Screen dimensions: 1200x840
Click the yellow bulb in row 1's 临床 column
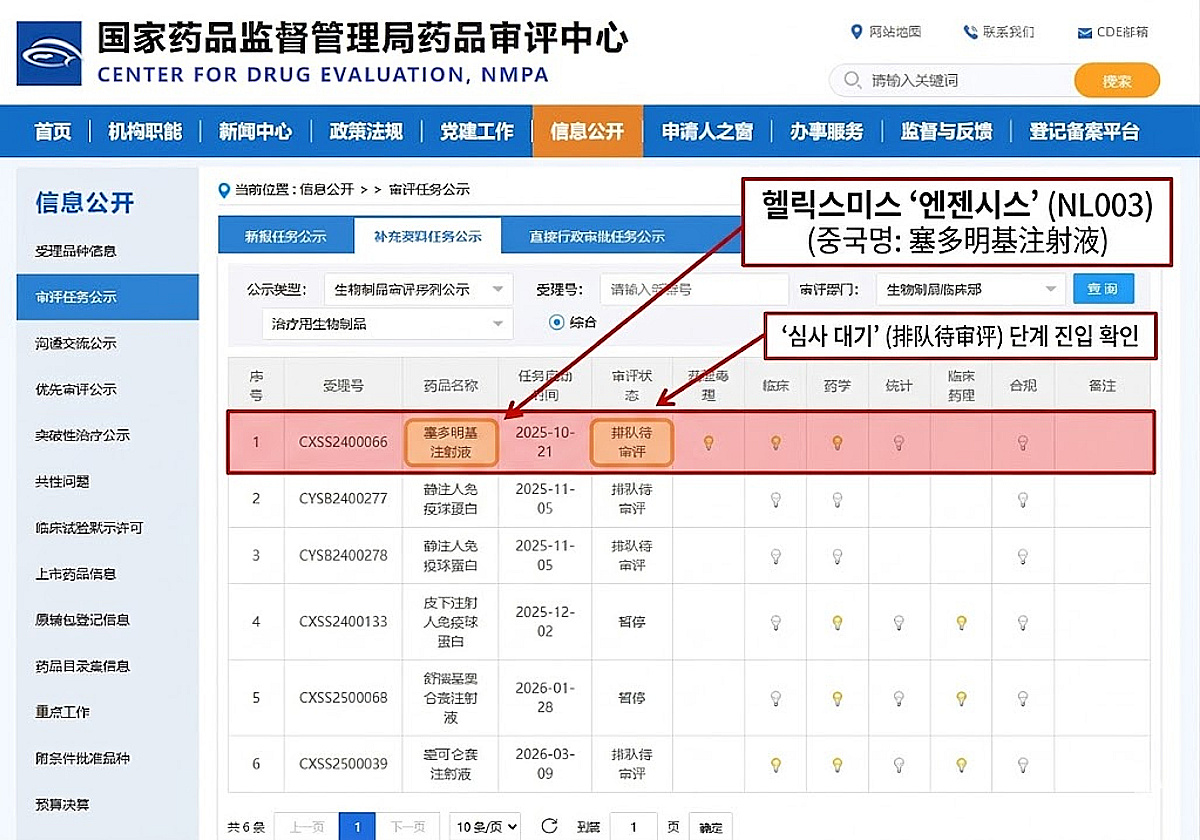(775, 440)
